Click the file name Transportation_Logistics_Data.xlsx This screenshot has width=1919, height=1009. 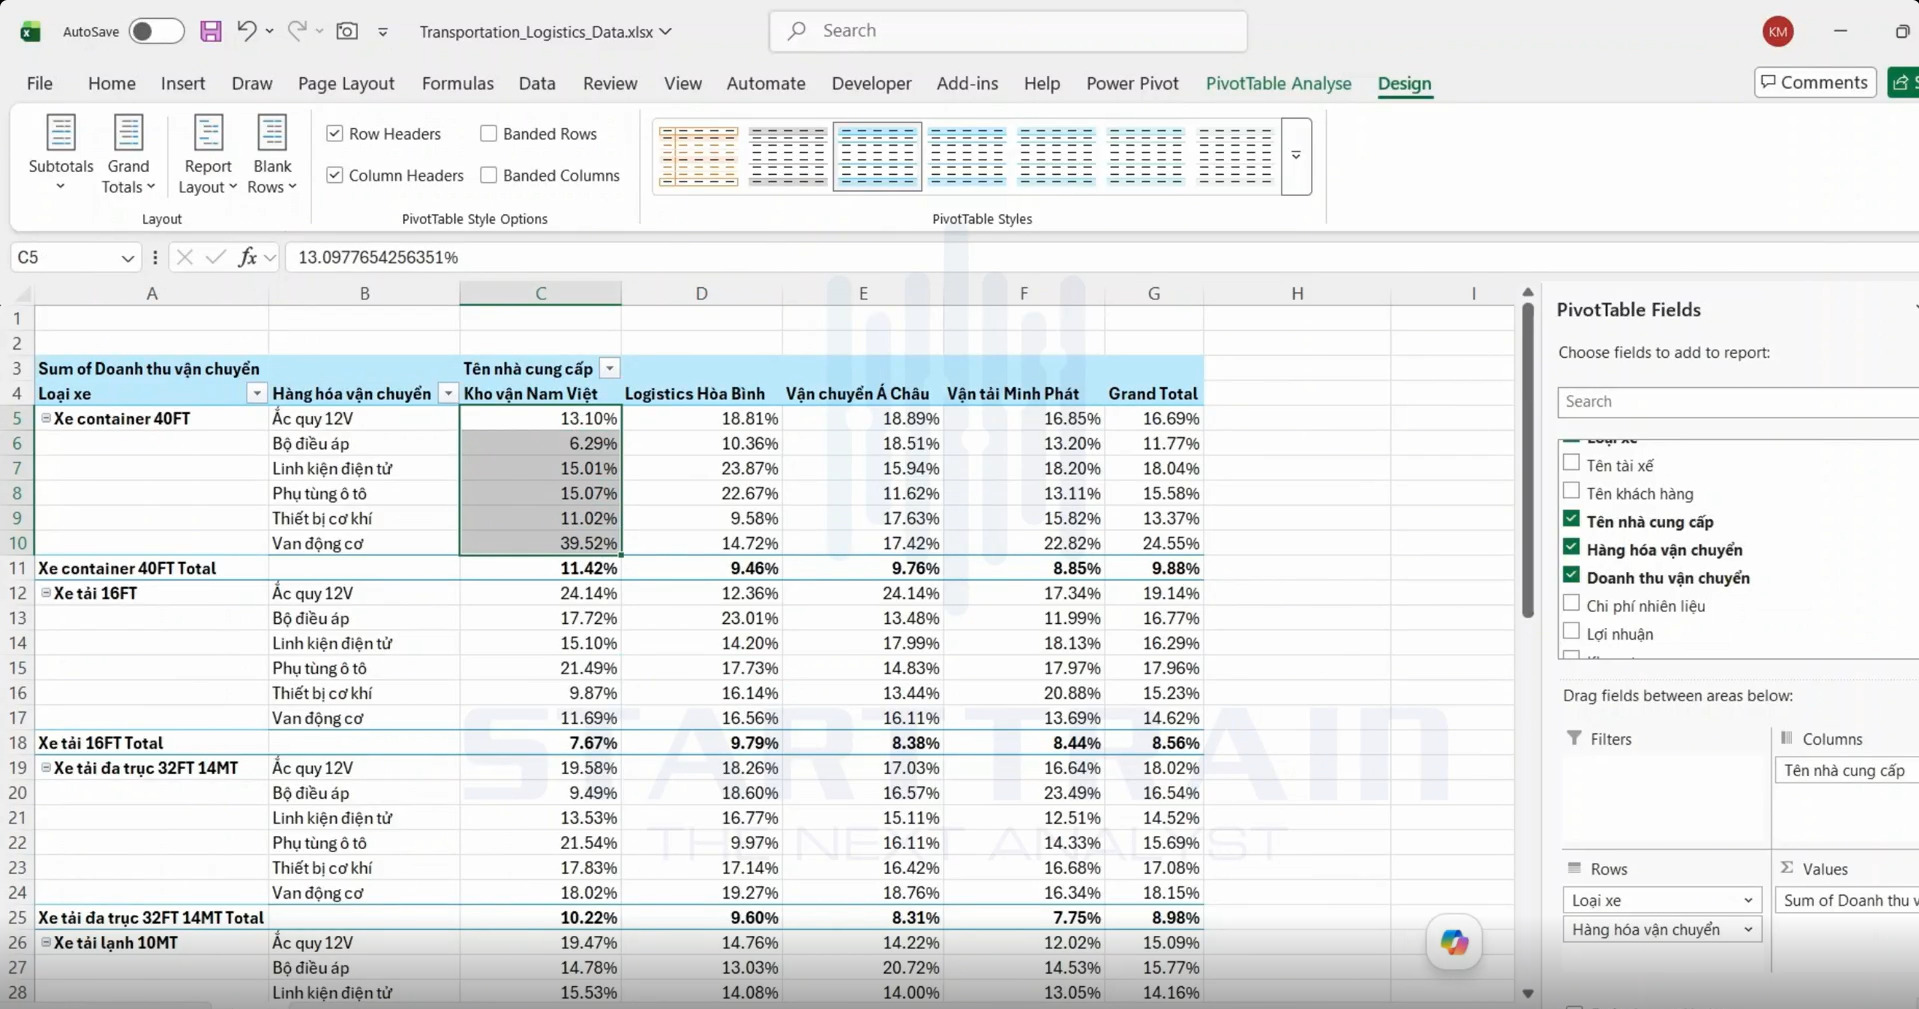[x=537, y=32]
